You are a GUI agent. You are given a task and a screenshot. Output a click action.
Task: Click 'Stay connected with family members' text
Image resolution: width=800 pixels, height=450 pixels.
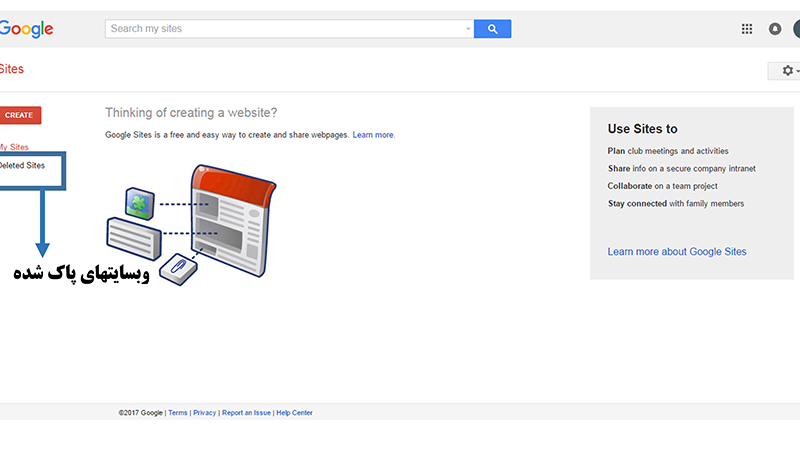click(676, 204)
